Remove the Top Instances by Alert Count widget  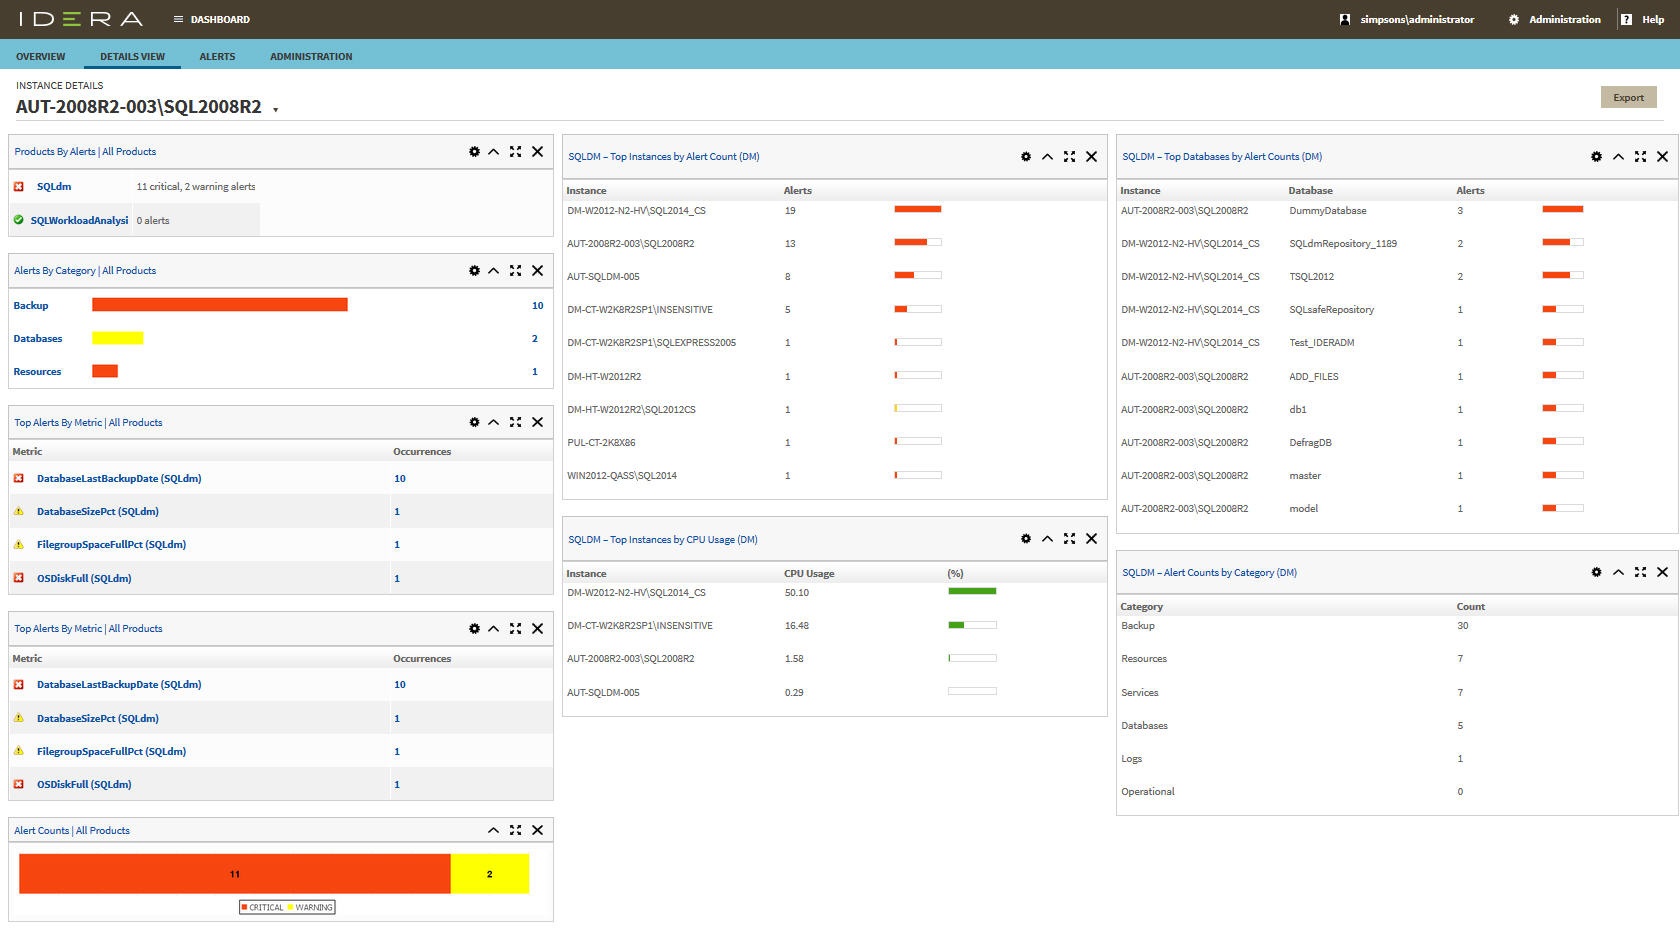pos(1091,157)
